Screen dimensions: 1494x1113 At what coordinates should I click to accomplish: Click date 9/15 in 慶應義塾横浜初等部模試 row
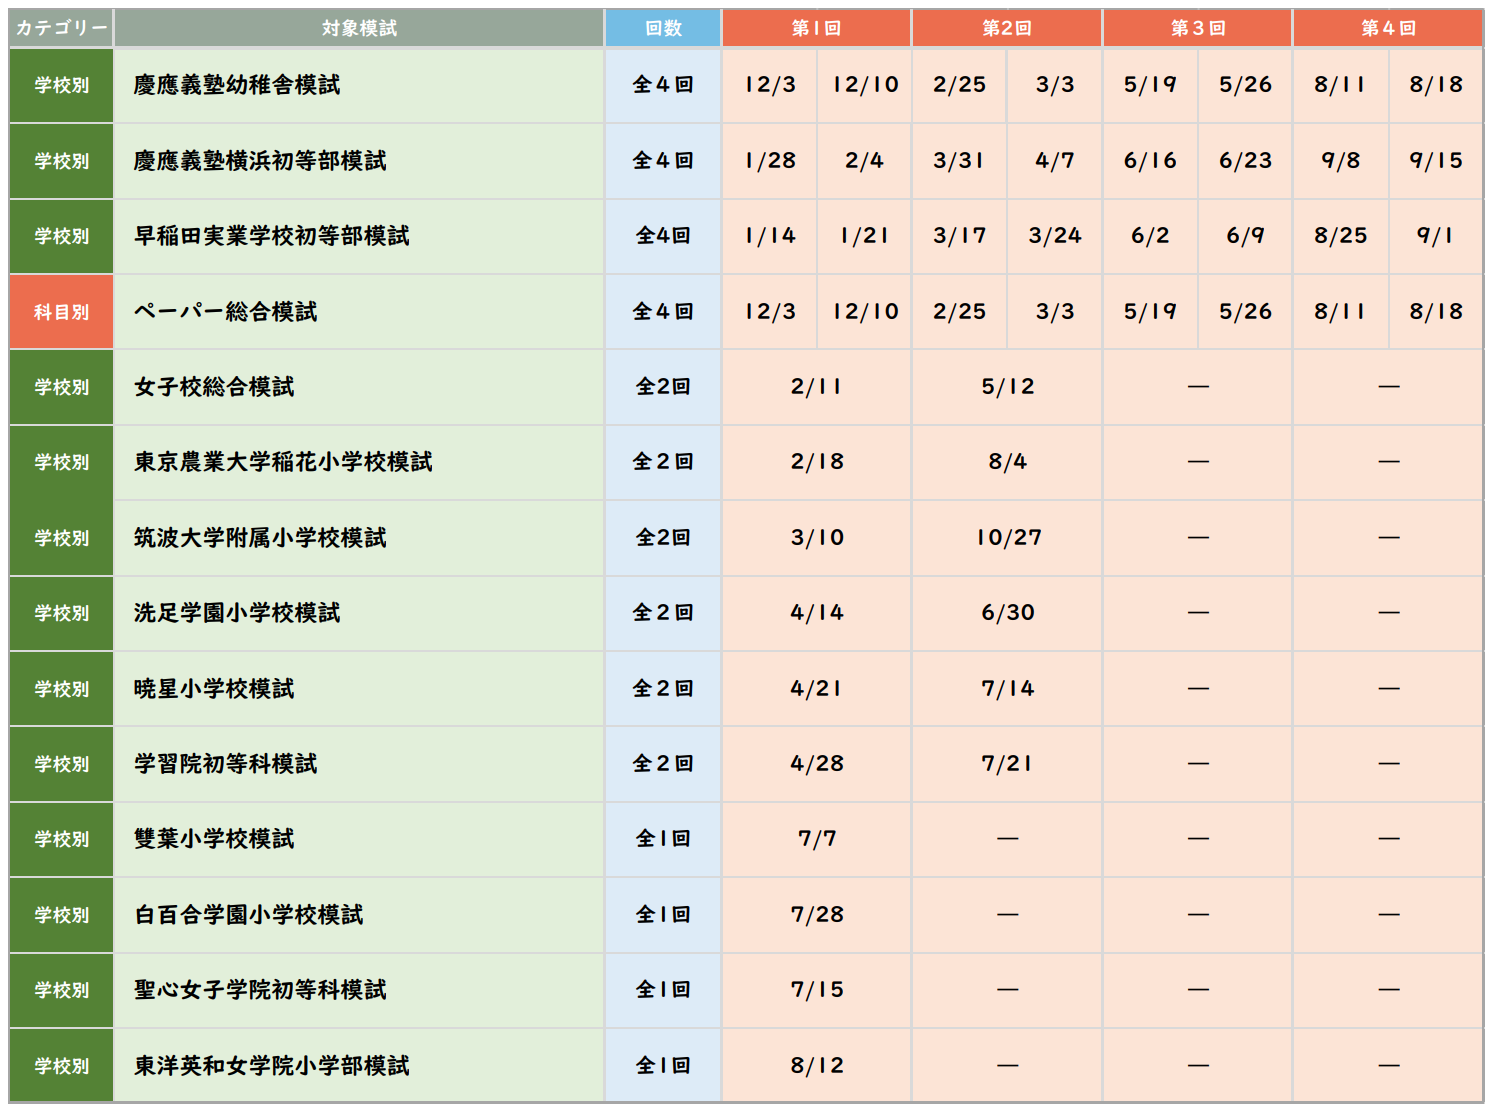(x=1436, y=160)
